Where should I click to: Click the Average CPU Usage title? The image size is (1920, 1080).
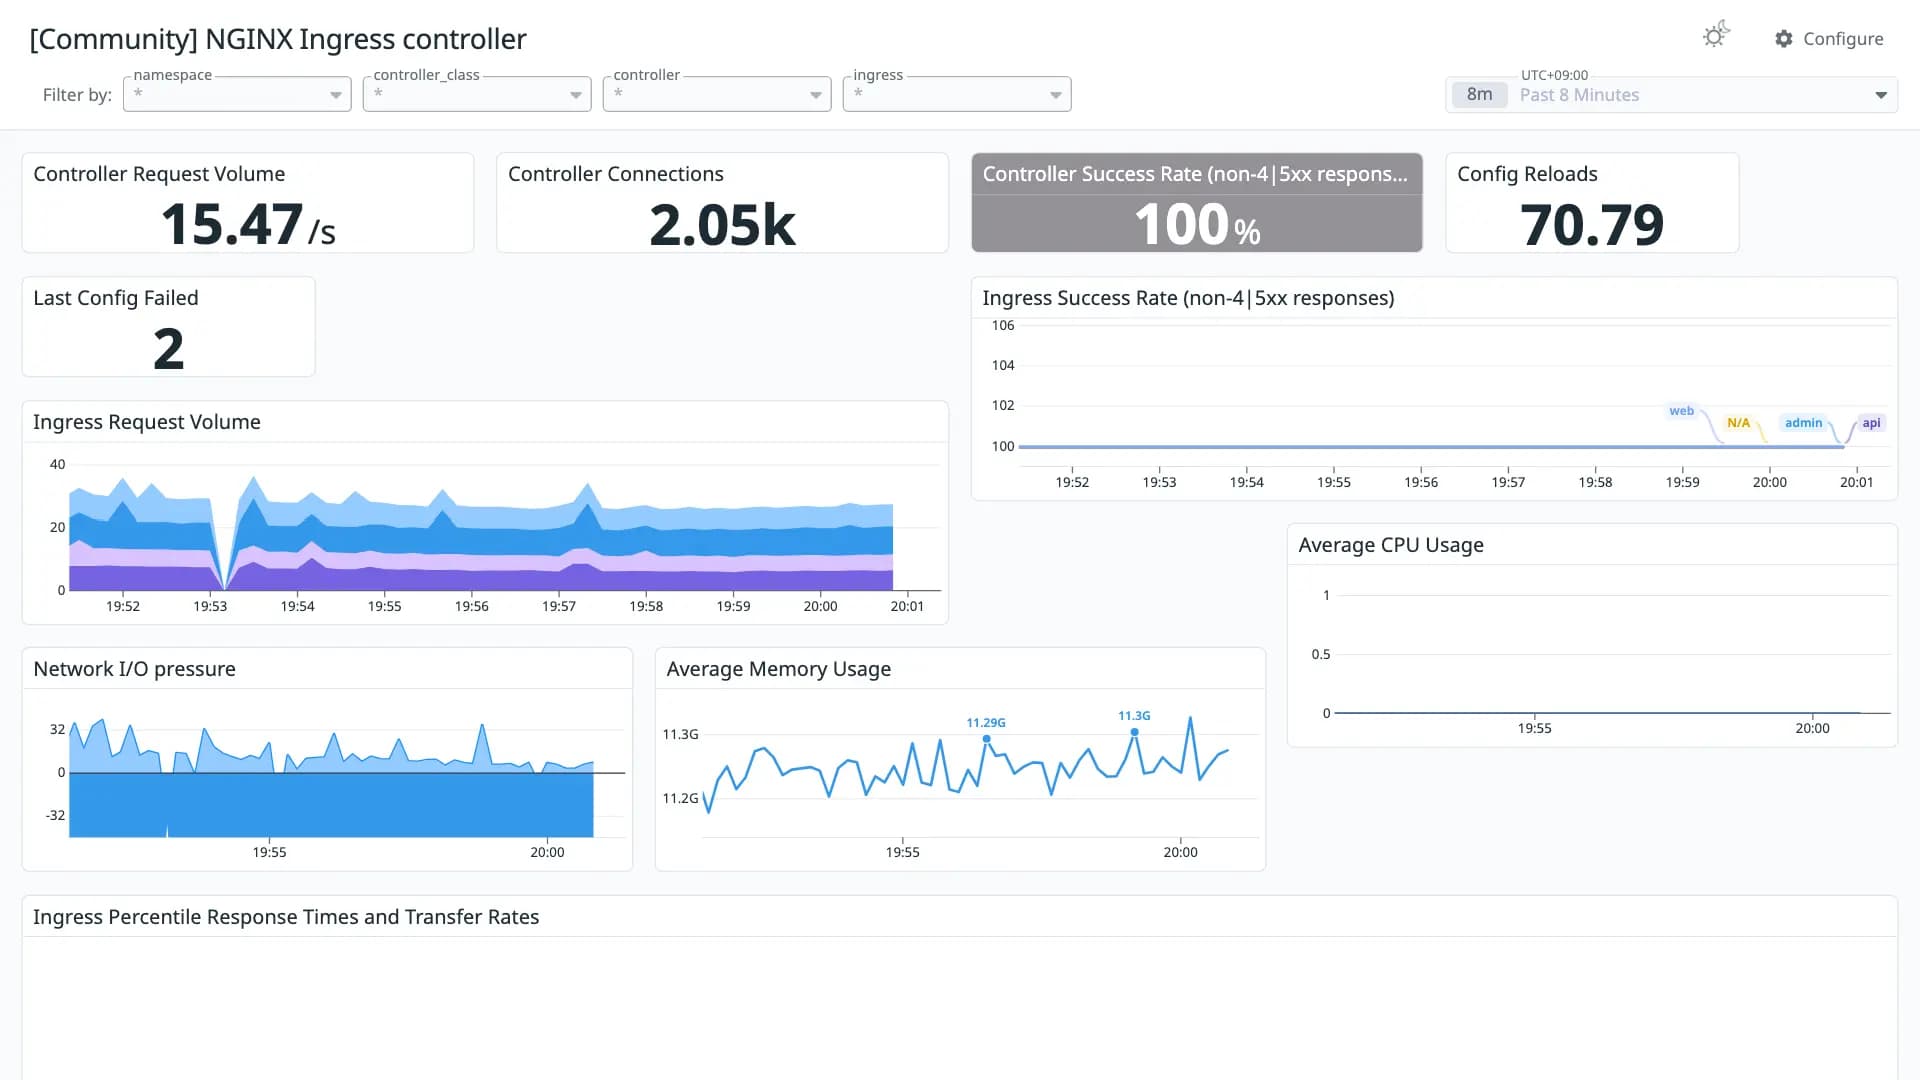click(1390, 545)
